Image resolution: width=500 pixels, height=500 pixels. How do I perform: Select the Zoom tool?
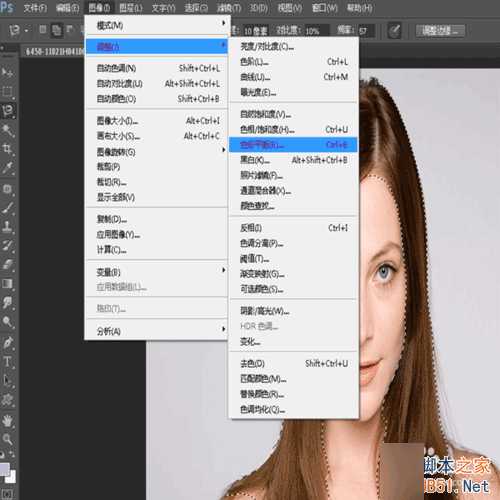click(7, 439)
